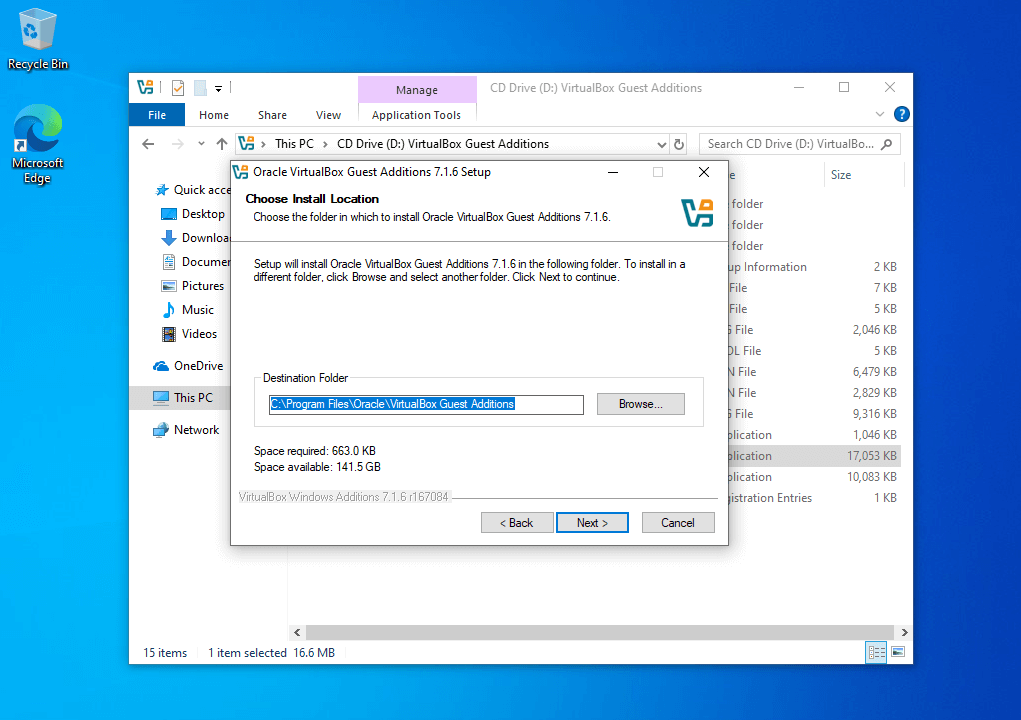Click Next > in the setup dialog
Viewport: 1021px width, 720px height.
click(x=593, y=523)
